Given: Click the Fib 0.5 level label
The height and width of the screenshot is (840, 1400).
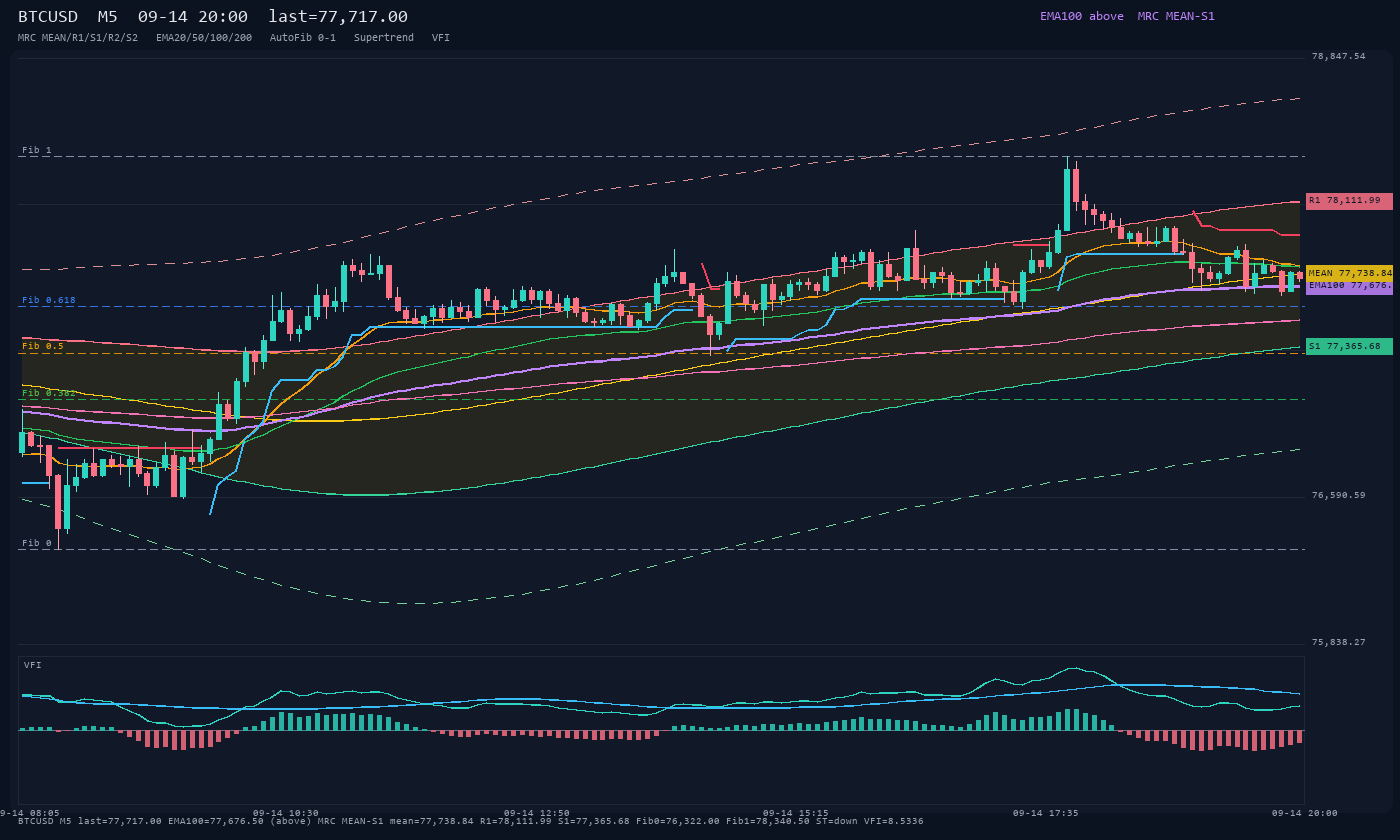Looking at the screenshot, I should pyautogui.click(x=43, y=347).
